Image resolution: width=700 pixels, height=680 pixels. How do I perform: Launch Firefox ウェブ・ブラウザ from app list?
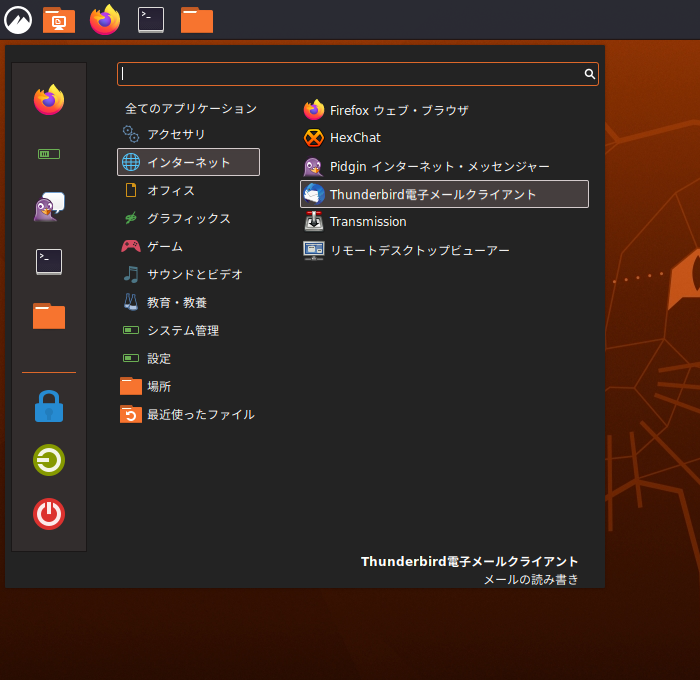pyautogui.click(x=444, y=110)
